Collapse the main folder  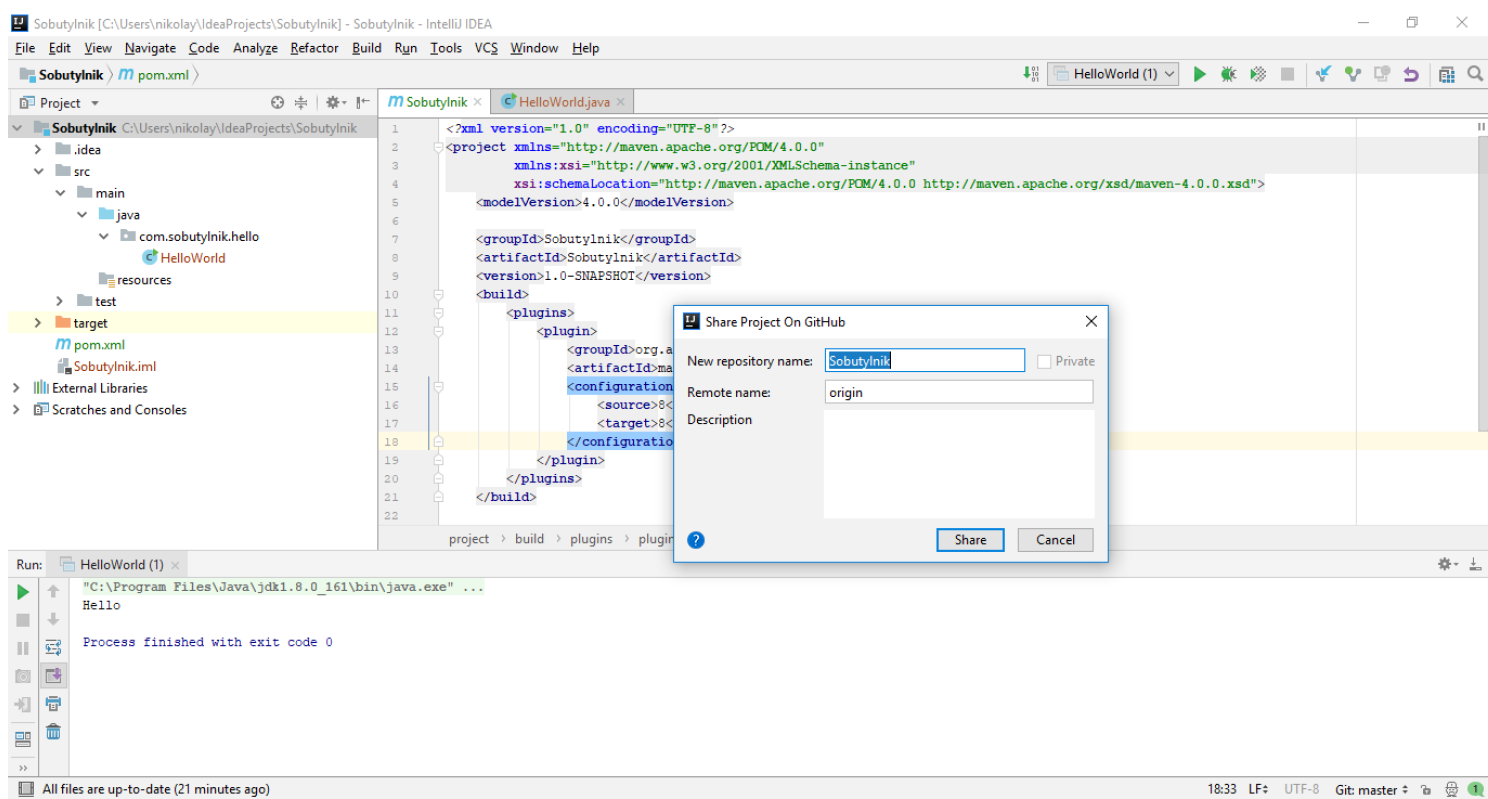[x=60, y=193]
